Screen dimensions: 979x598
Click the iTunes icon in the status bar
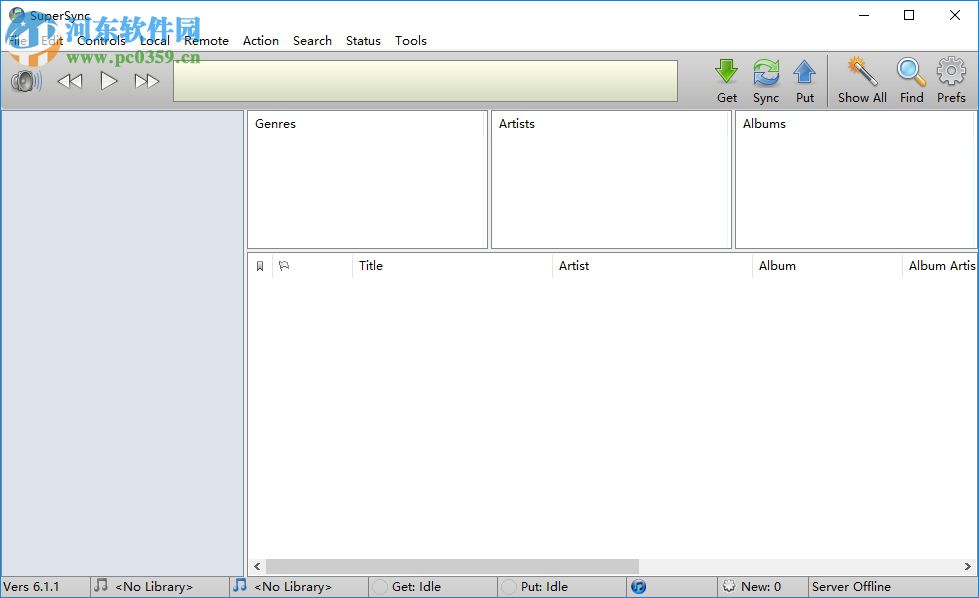click(x=638, y=587)
